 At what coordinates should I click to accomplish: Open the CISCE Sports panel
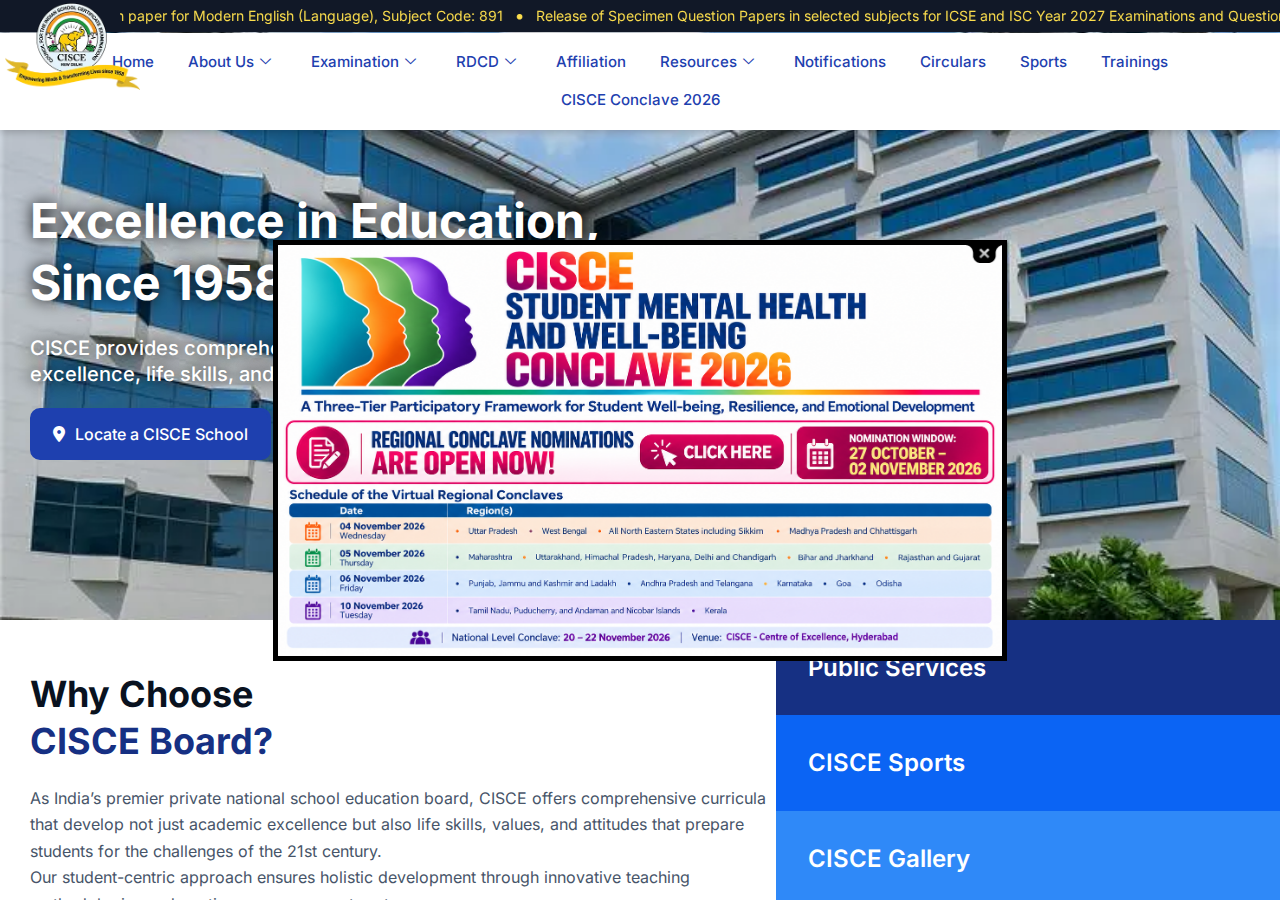tap(1028, 763)
